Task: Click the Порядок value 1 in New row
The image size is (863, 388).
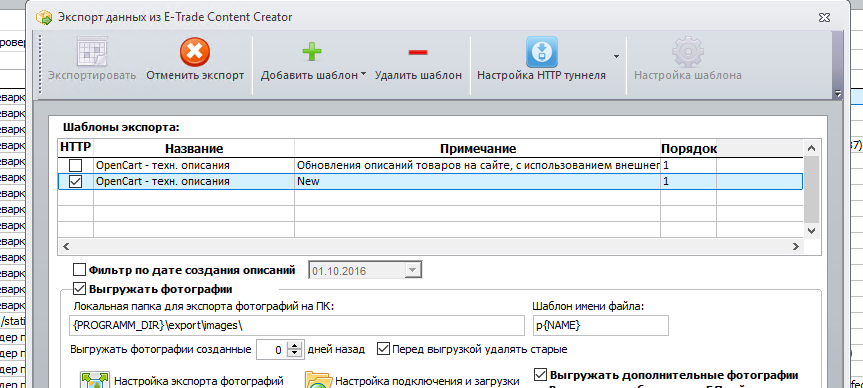Action: tap(666, 181)
